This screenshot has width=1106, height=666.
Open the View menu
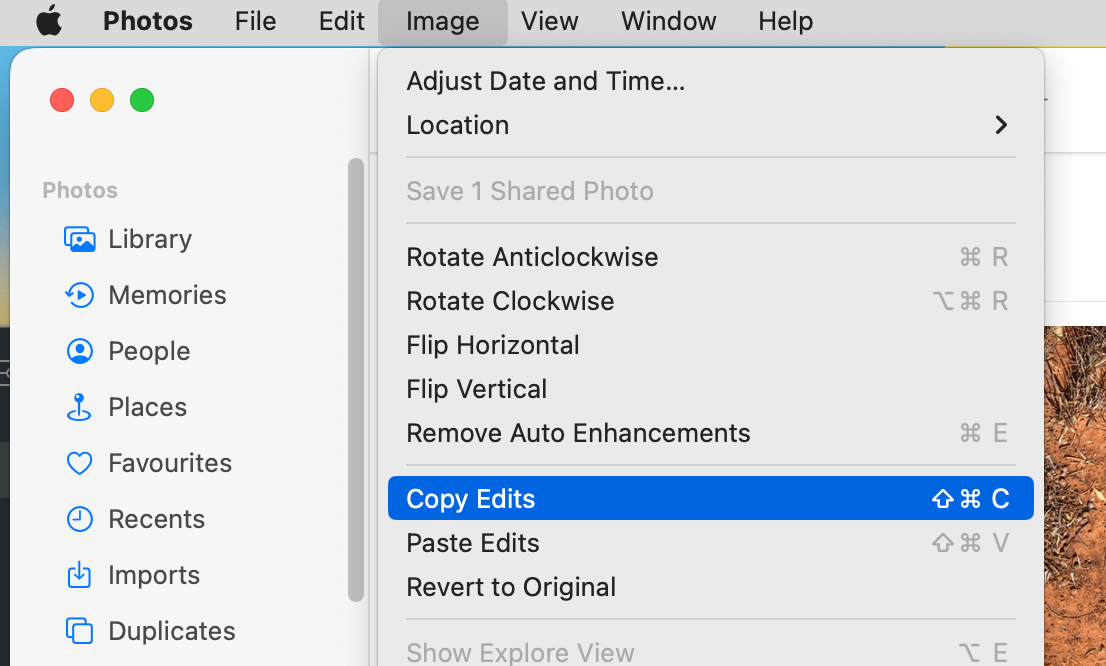tap(549, 21)
